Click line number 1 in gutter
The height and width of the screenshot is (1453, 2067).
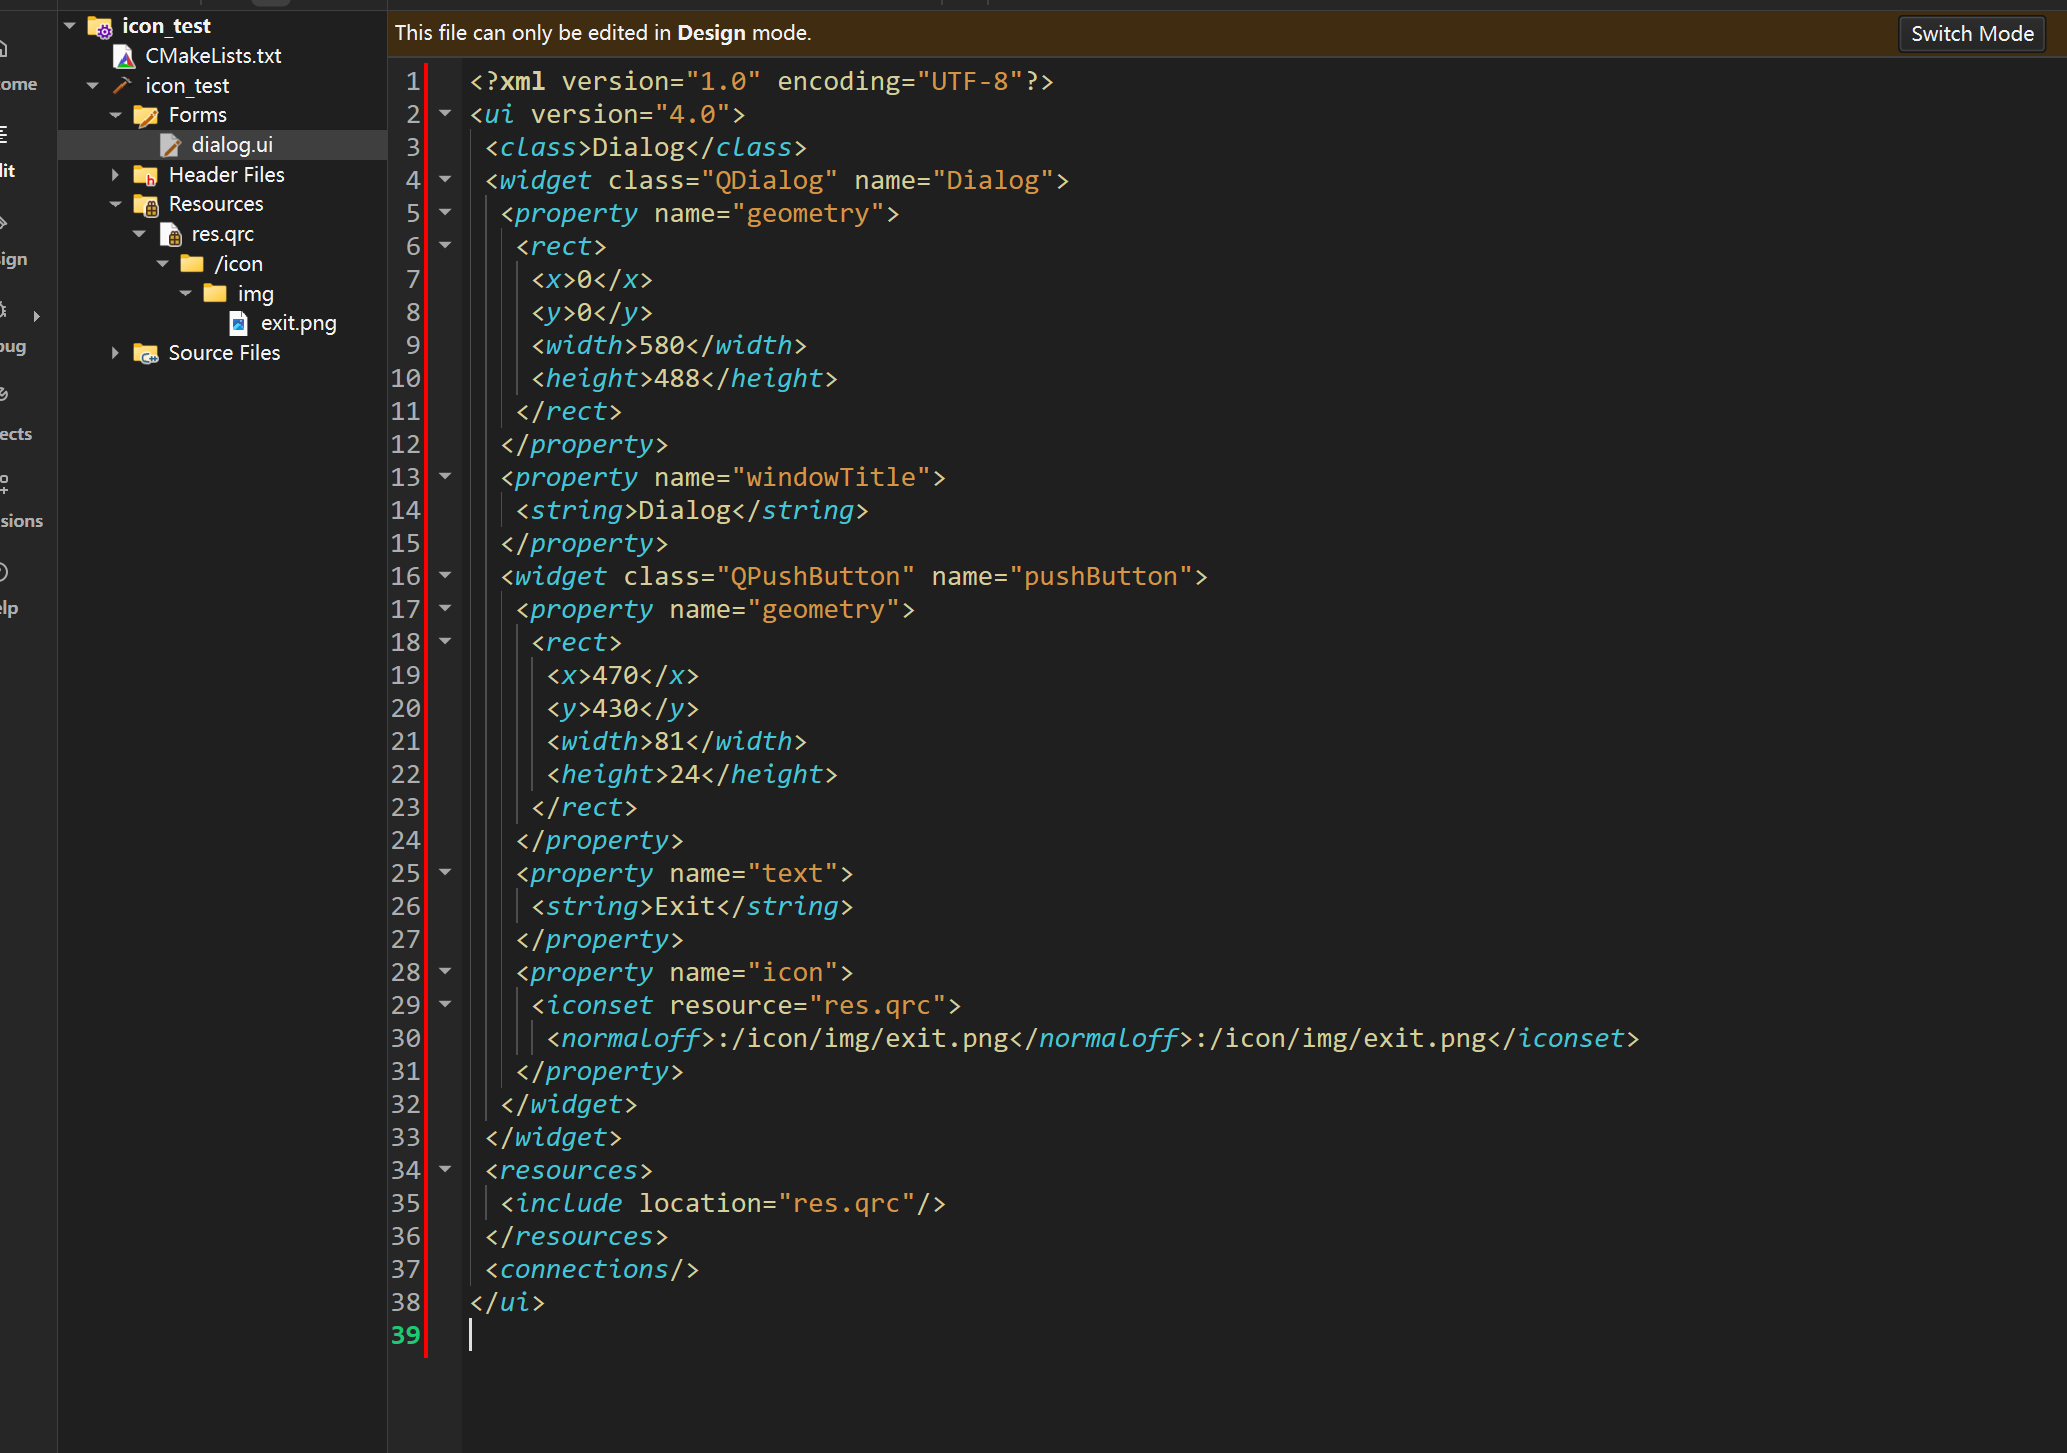click(413, 81)
